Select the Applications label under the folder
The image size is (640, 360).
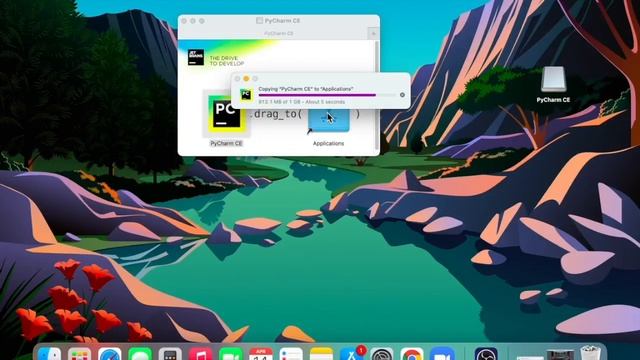point(328,143)
